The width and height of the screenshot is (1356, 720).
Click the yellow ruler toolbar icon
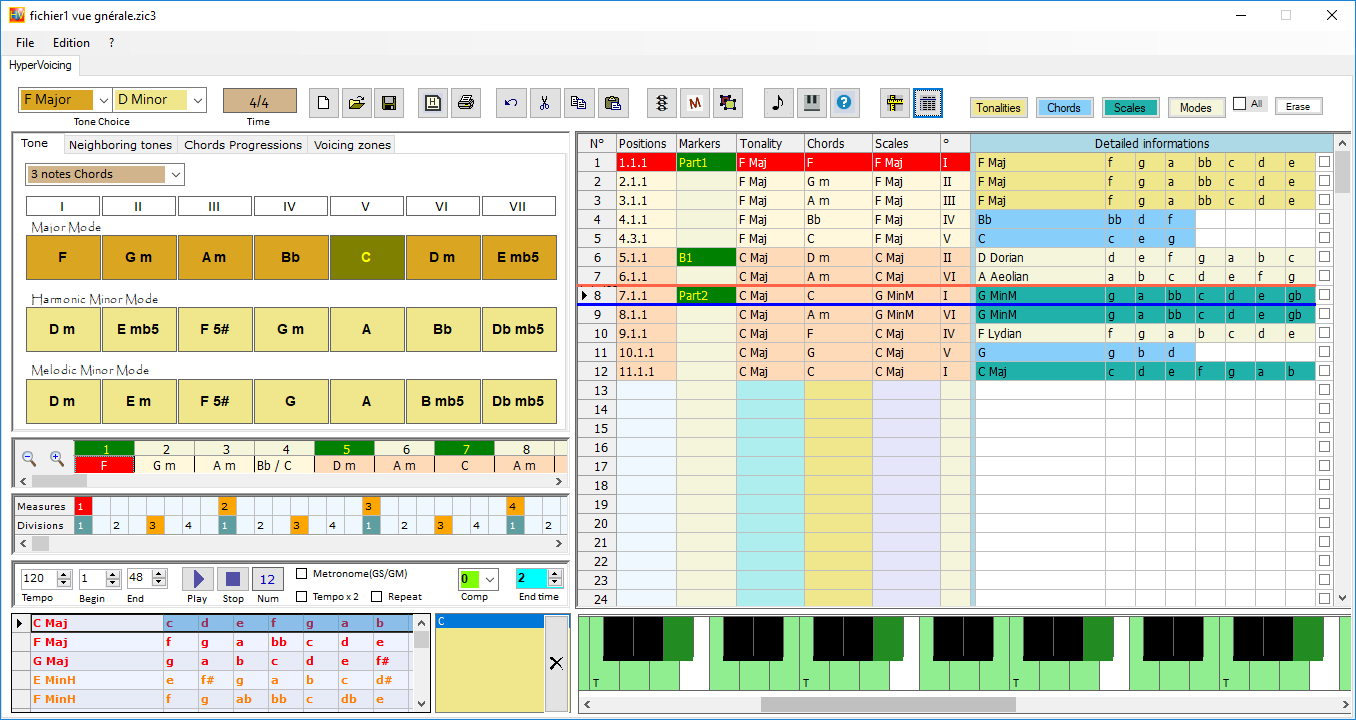point(895,102)
